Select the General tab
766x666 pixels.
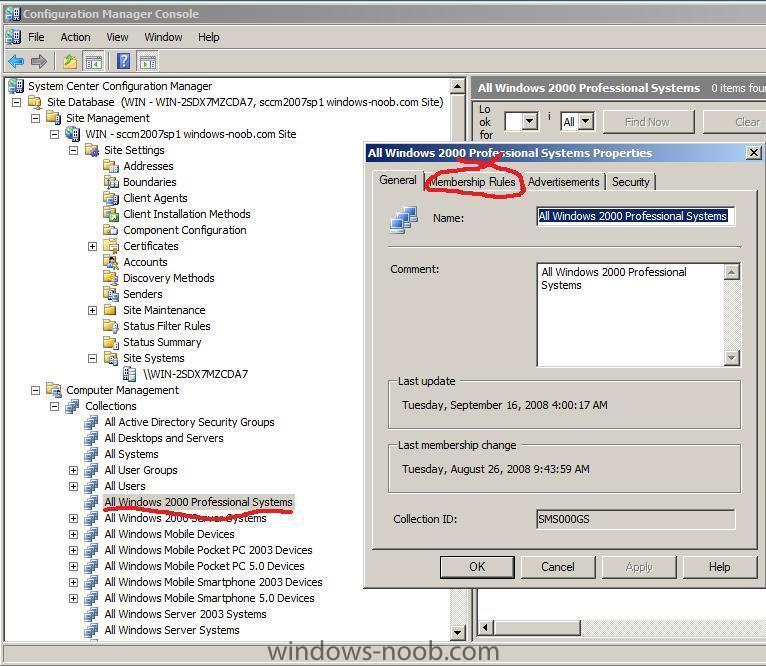[398, 180]
